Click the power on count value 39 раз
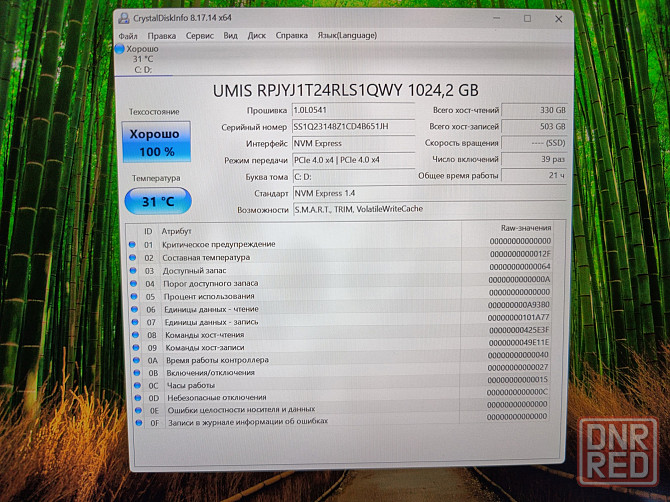This screenshot has height=502, width=670. click(x=535, y=159)
